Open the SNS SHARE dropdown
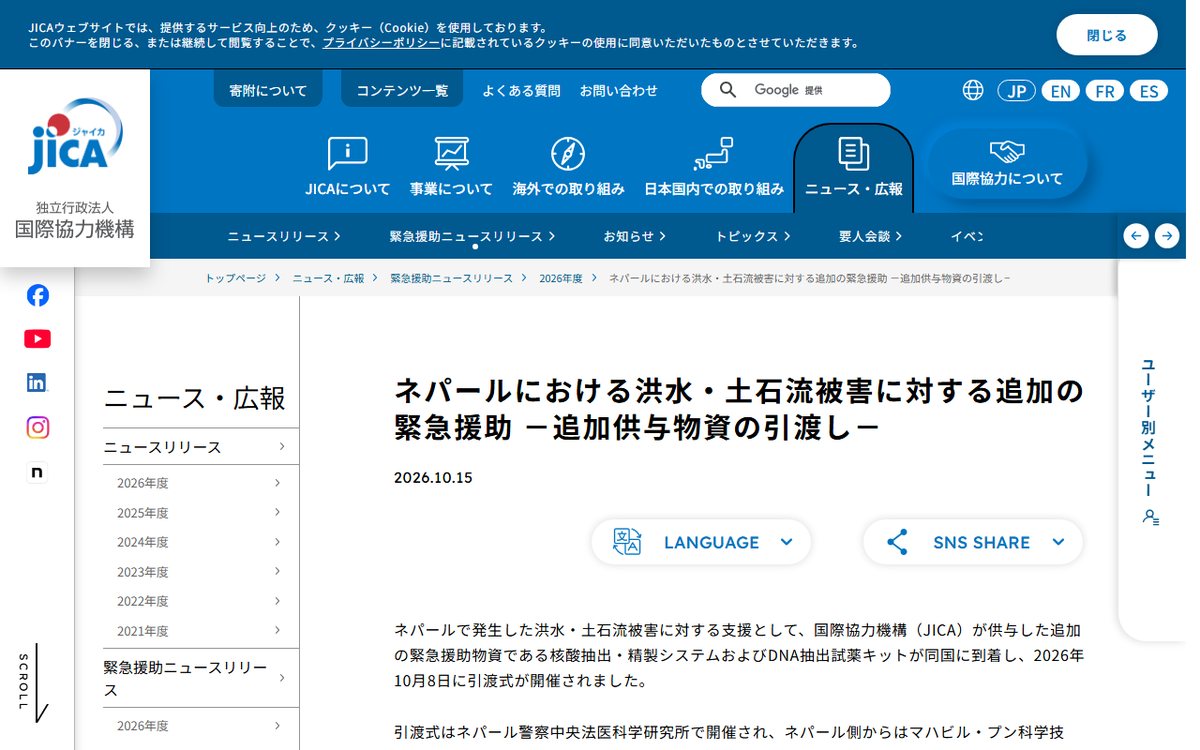The image size is (1200, 750). point(973,542)
